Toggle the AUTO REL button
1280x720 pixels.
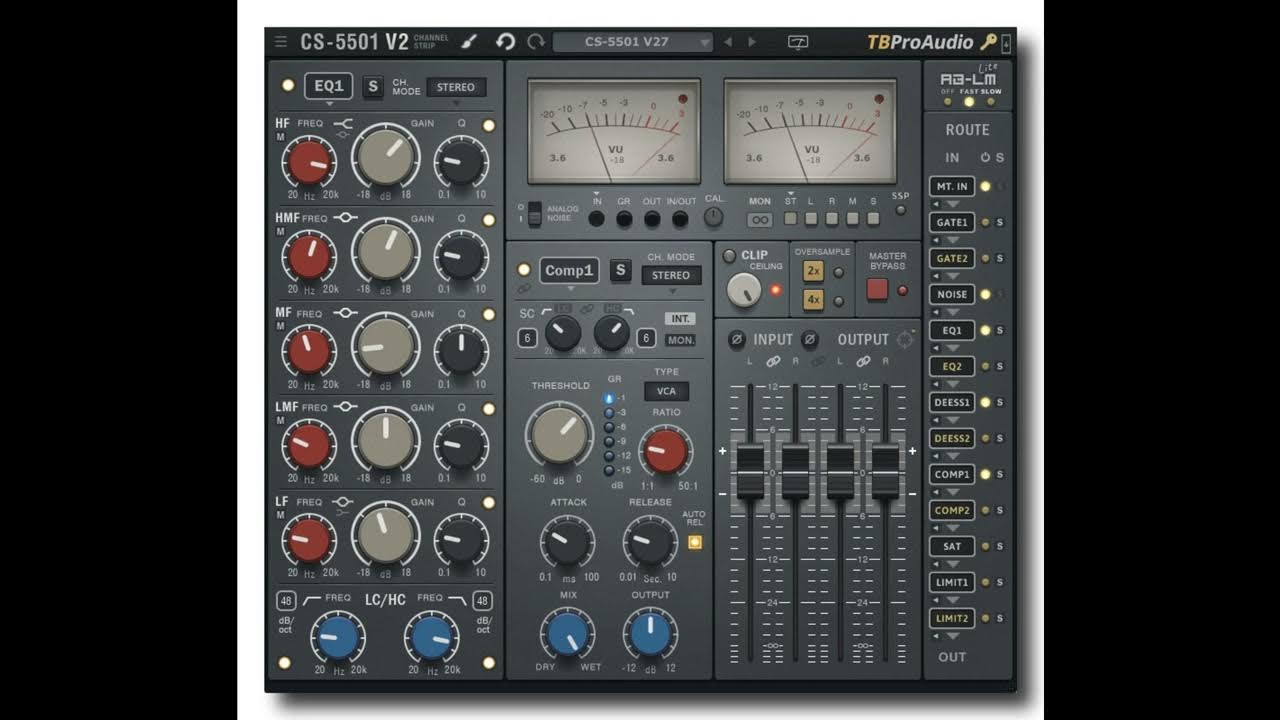point(694,542)
